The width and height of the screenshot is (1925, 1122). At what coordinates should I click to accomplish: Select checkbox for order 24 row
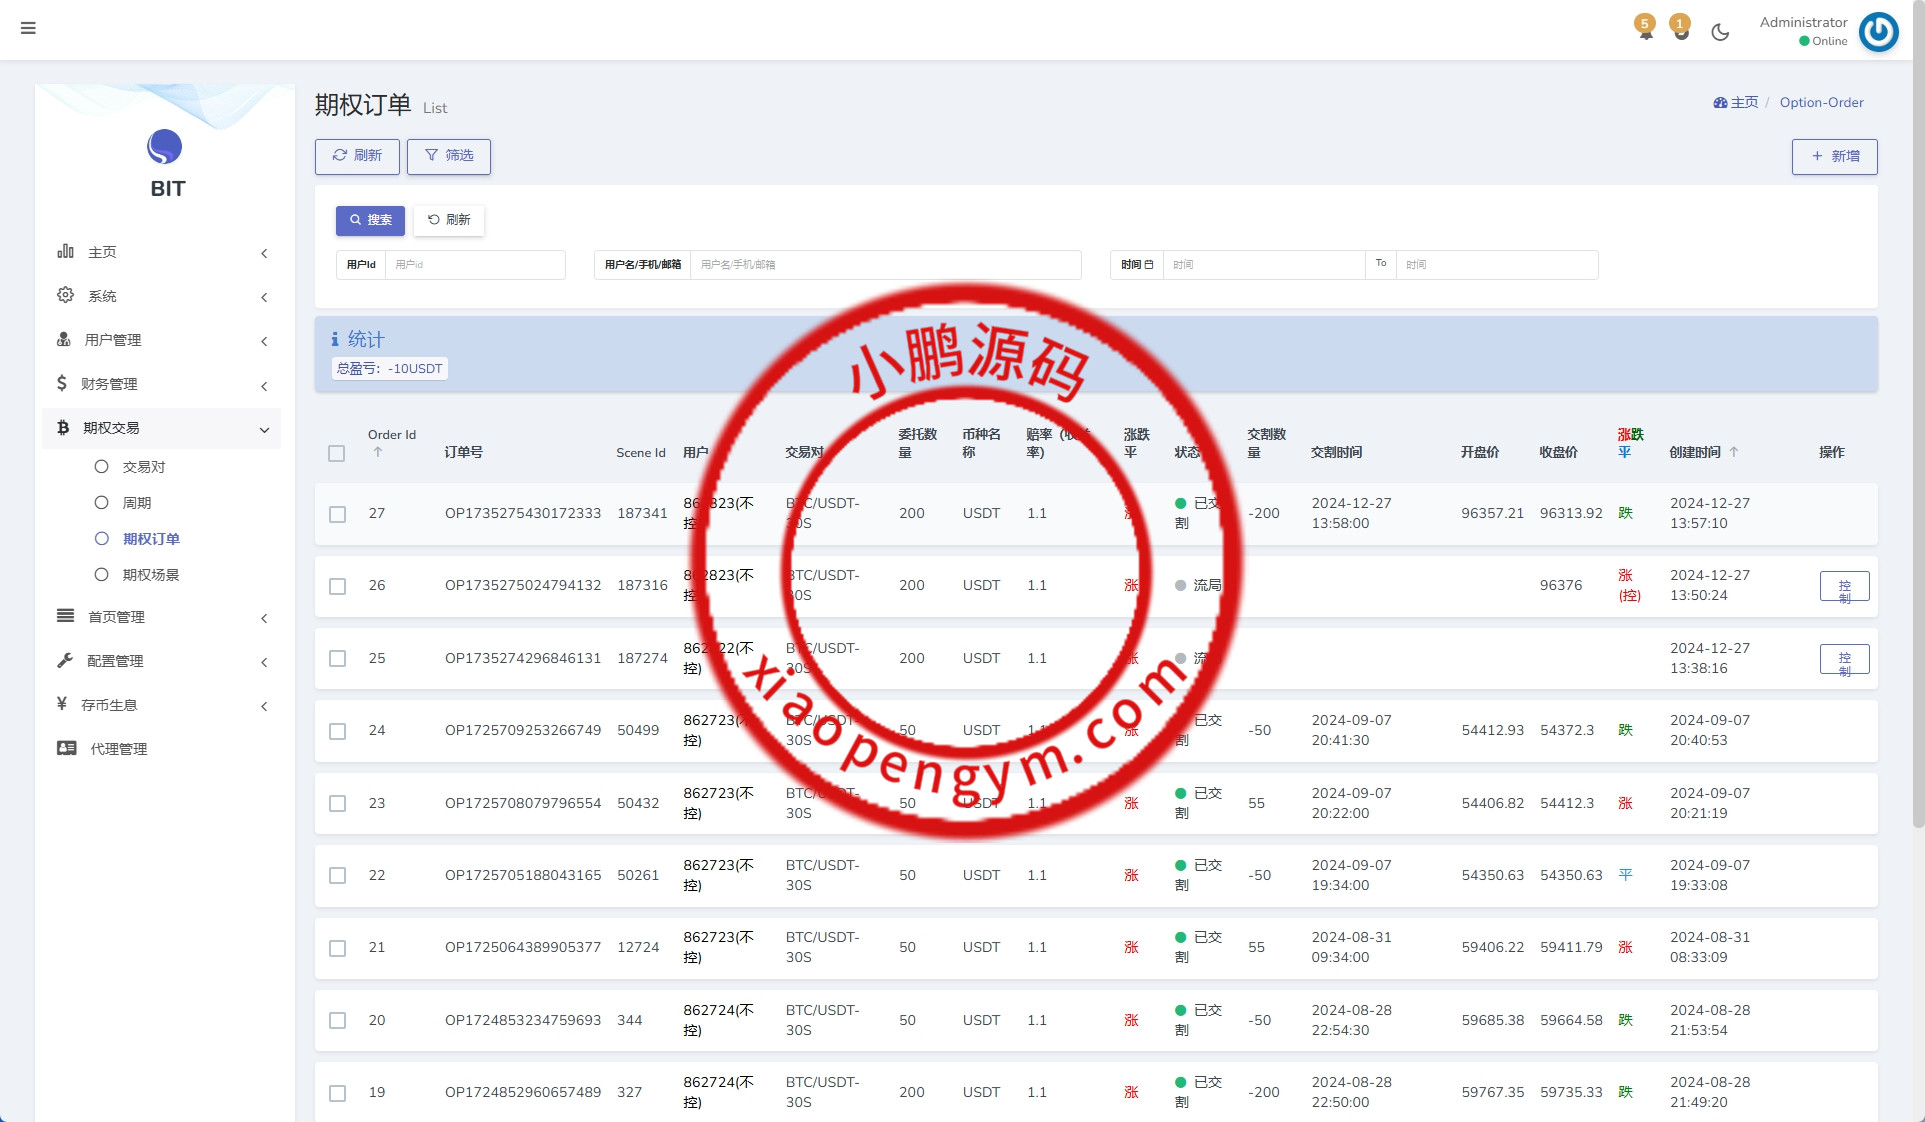[x=337, y=731]
